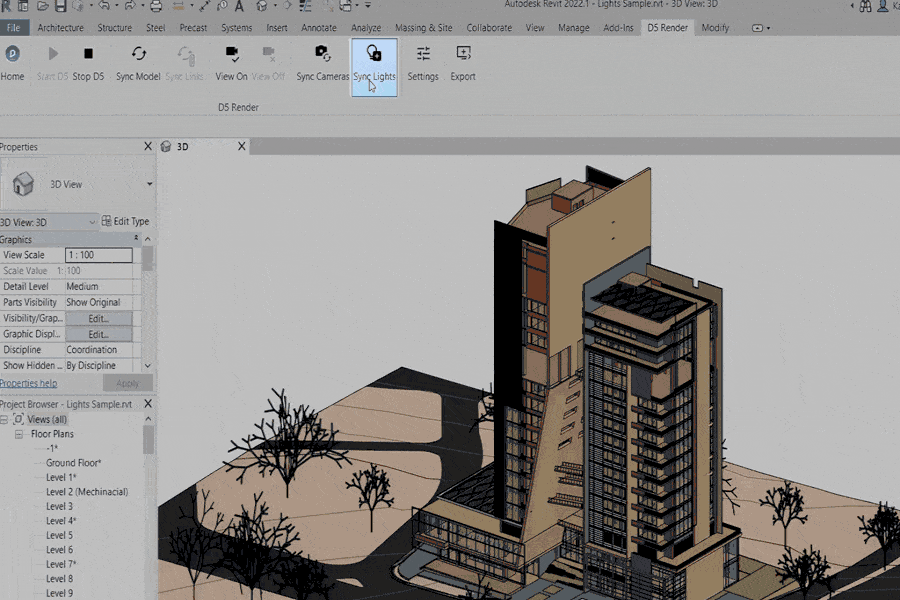Open the 3D View: 3D instance dropdown
The image size is (900, 600).
click(x=48, y=222)
